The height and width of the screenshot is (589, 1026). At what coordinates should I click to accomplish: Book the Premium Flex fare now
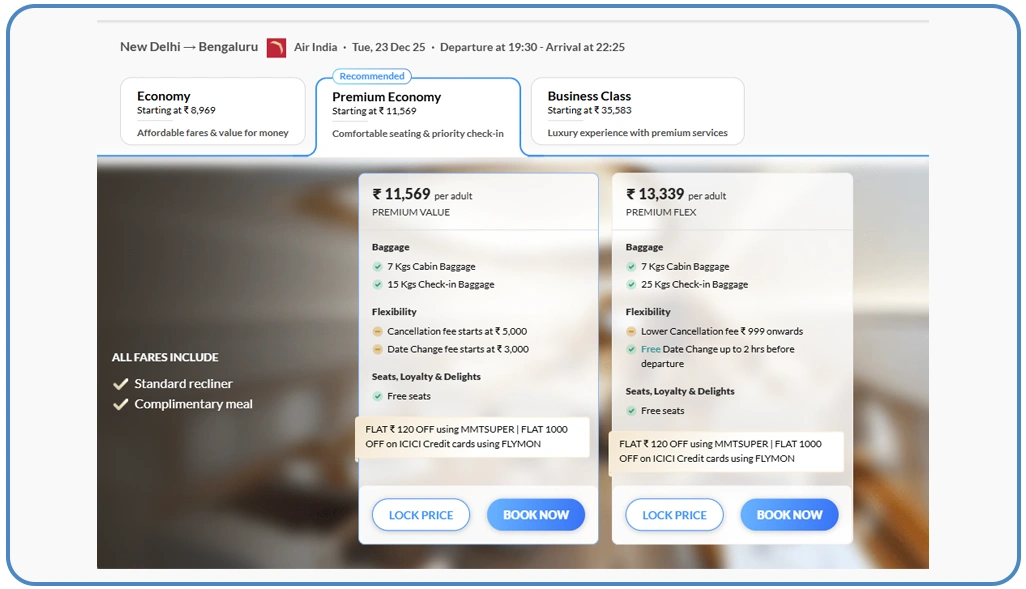pyautogui.click(x=789, y=515)
